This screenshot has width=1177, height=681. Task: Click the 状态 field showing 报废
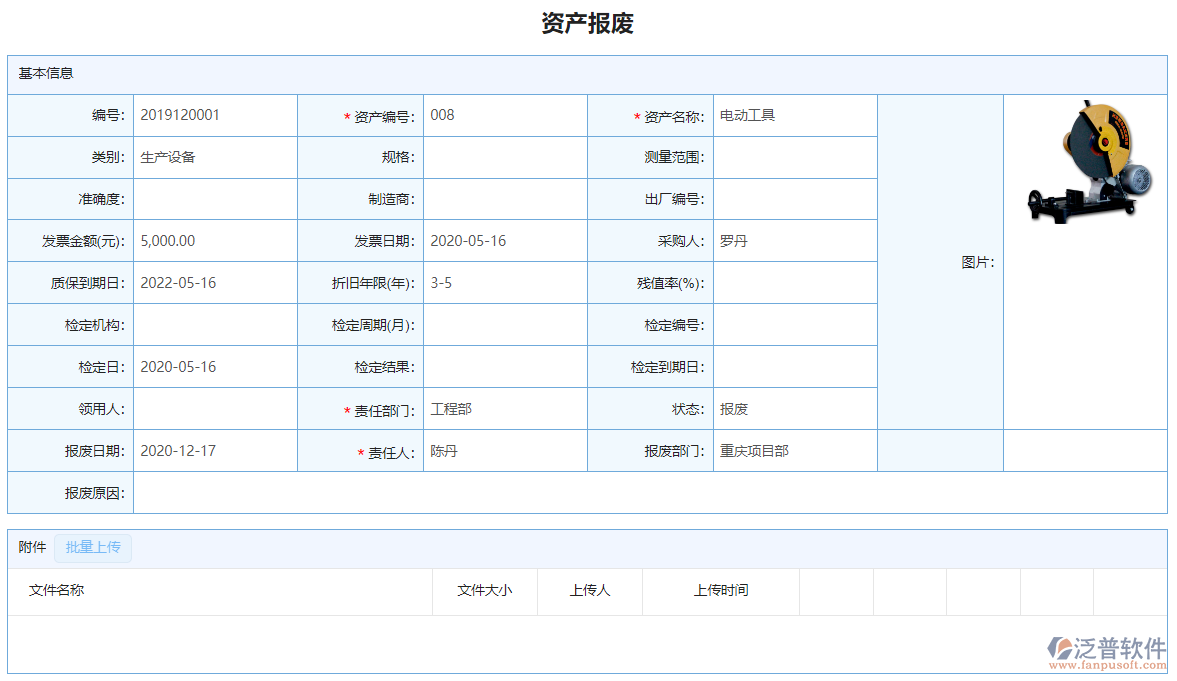tap(794, 409)
